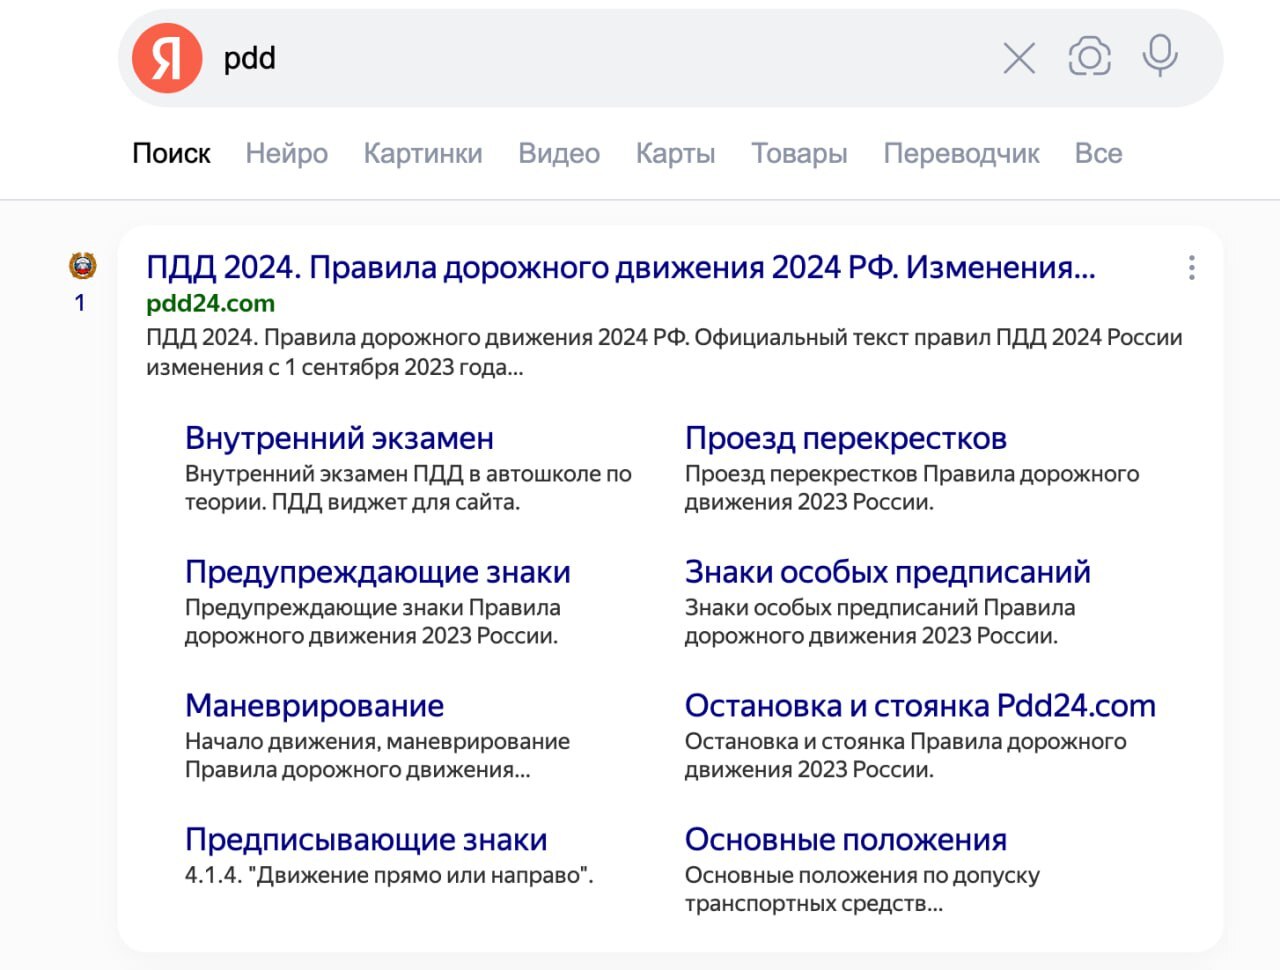Viewport: 1280px width, 970px height.
Task: Open the Остановка и стоянка Pdd24.com link
Action: point(919,706)
